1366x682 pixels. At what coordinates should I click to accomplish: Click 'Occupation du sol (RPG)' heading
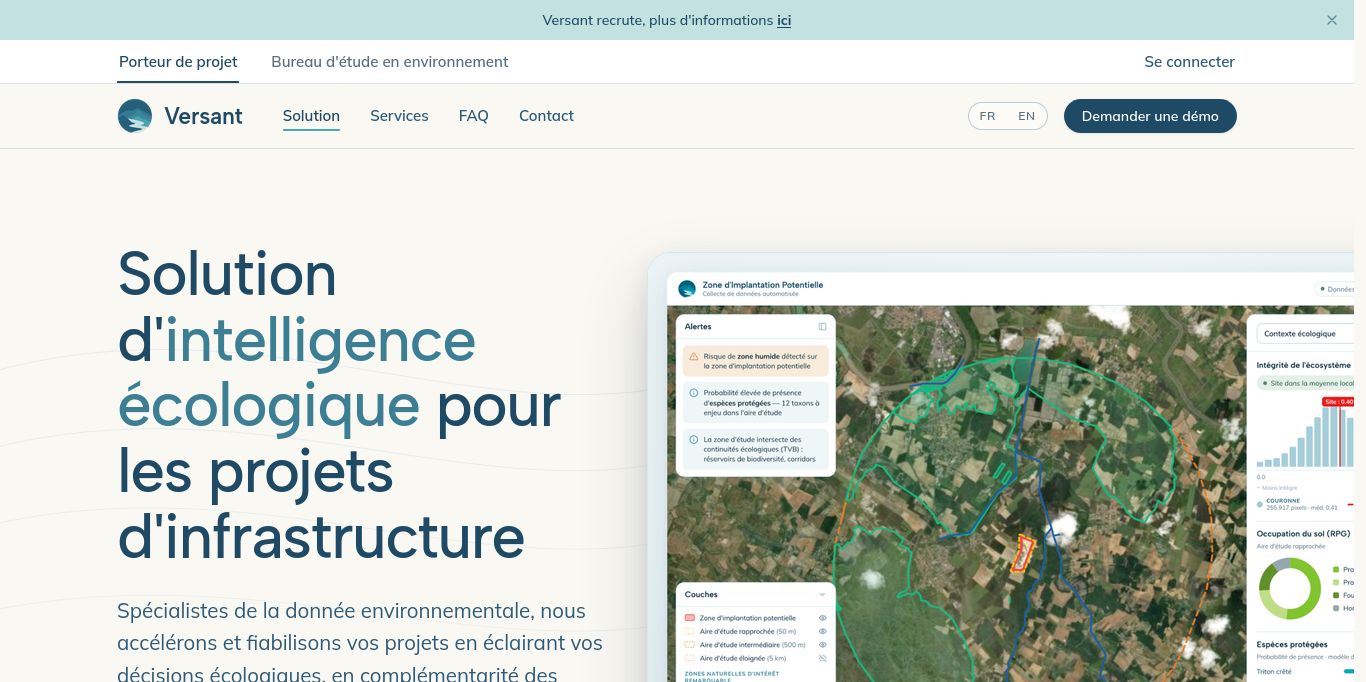[x=1303, y=534]
